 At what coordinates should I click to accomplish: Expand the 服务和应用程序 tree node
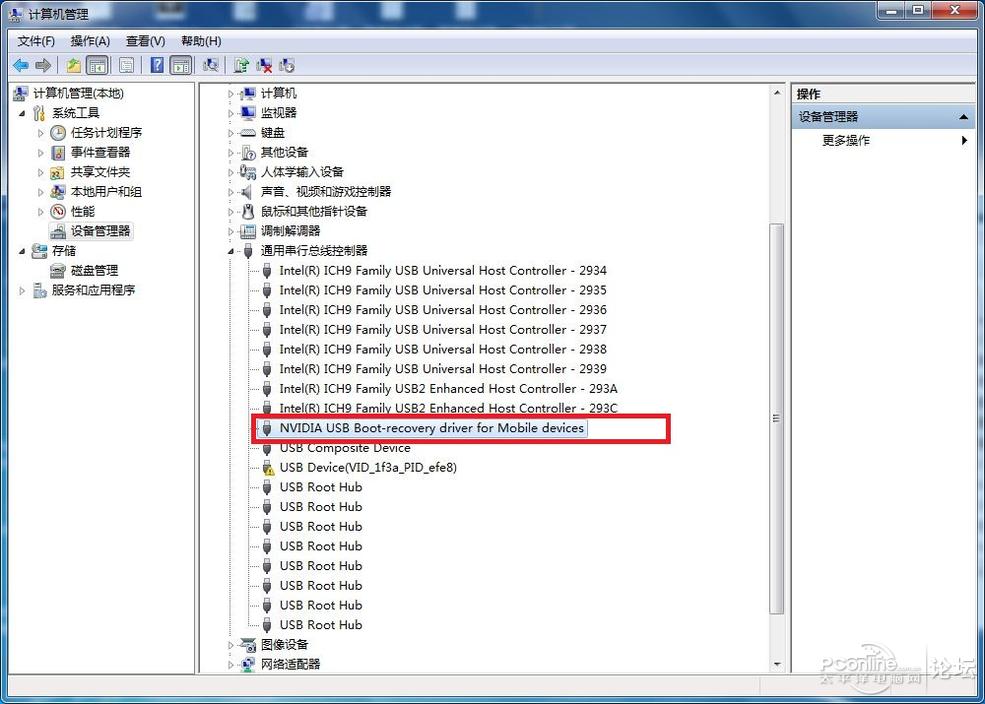[x=22, y=290]
